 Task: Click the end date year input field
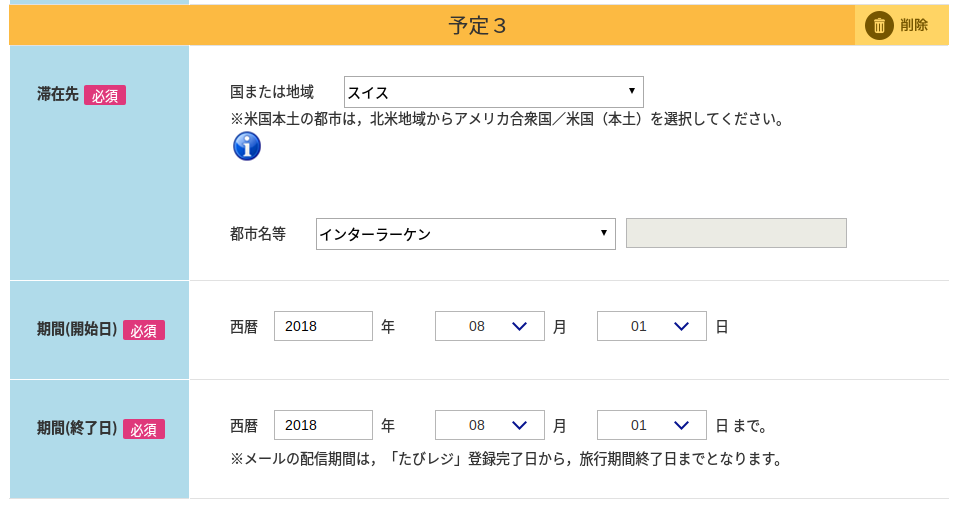(323, 425)
